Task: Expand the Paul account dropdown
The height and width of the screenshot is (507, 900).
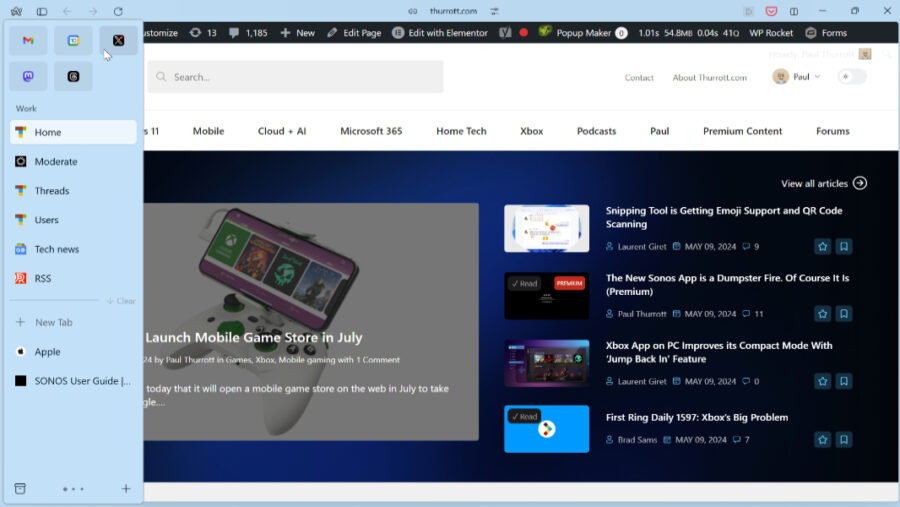Action: click(797, 77)
